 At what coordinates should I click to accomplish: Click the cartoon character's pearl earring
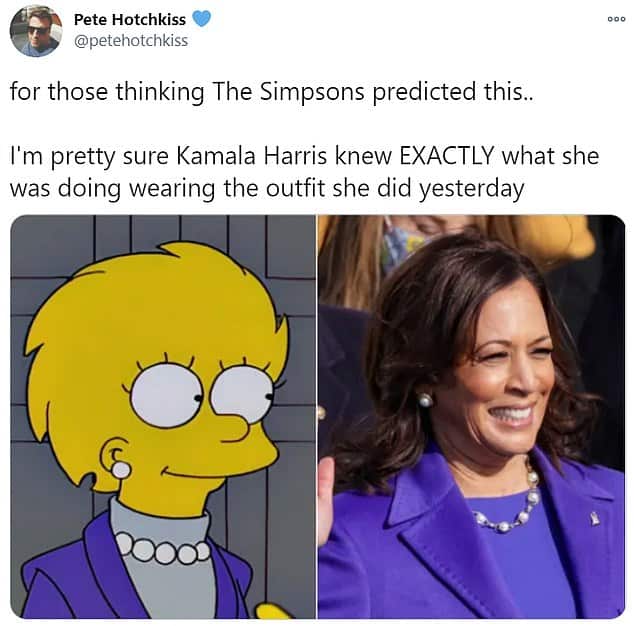coord(121,470)
